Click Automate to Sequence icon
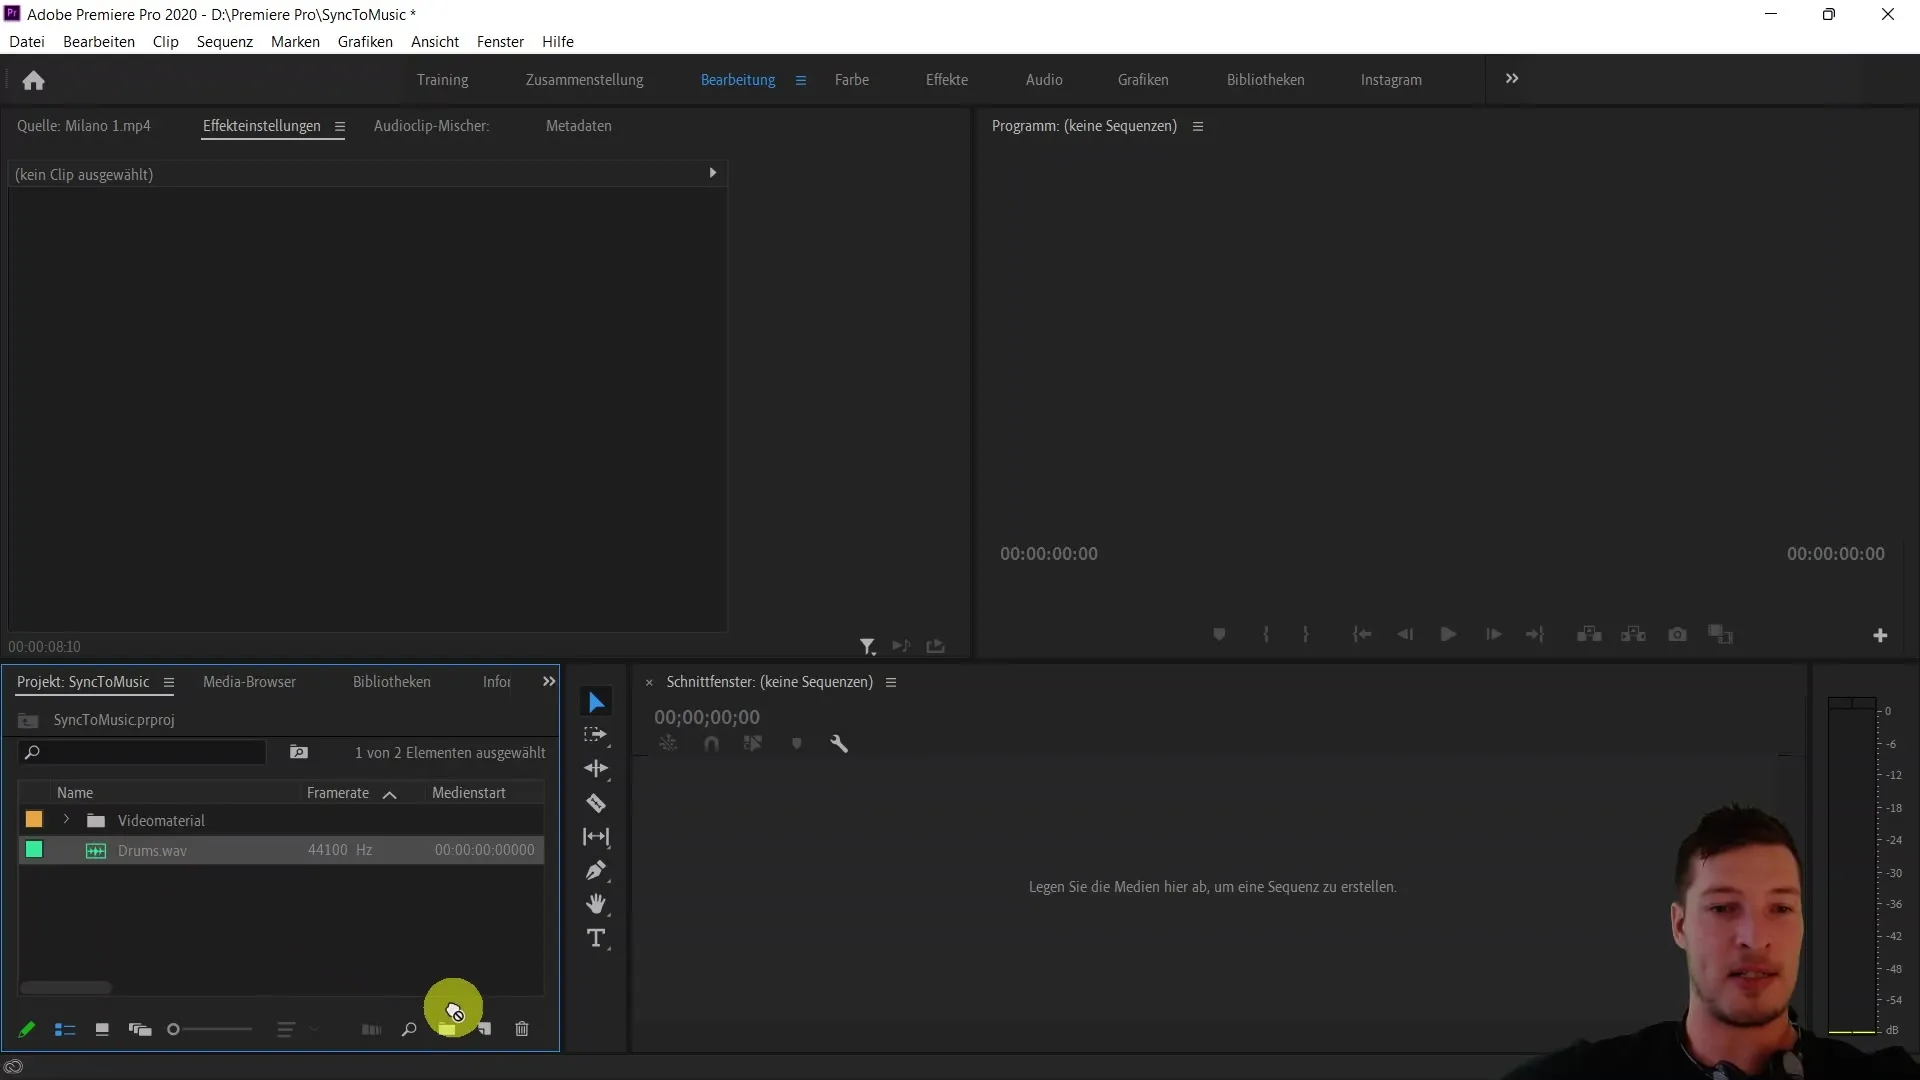1920x1080 pixels. 371,1029
